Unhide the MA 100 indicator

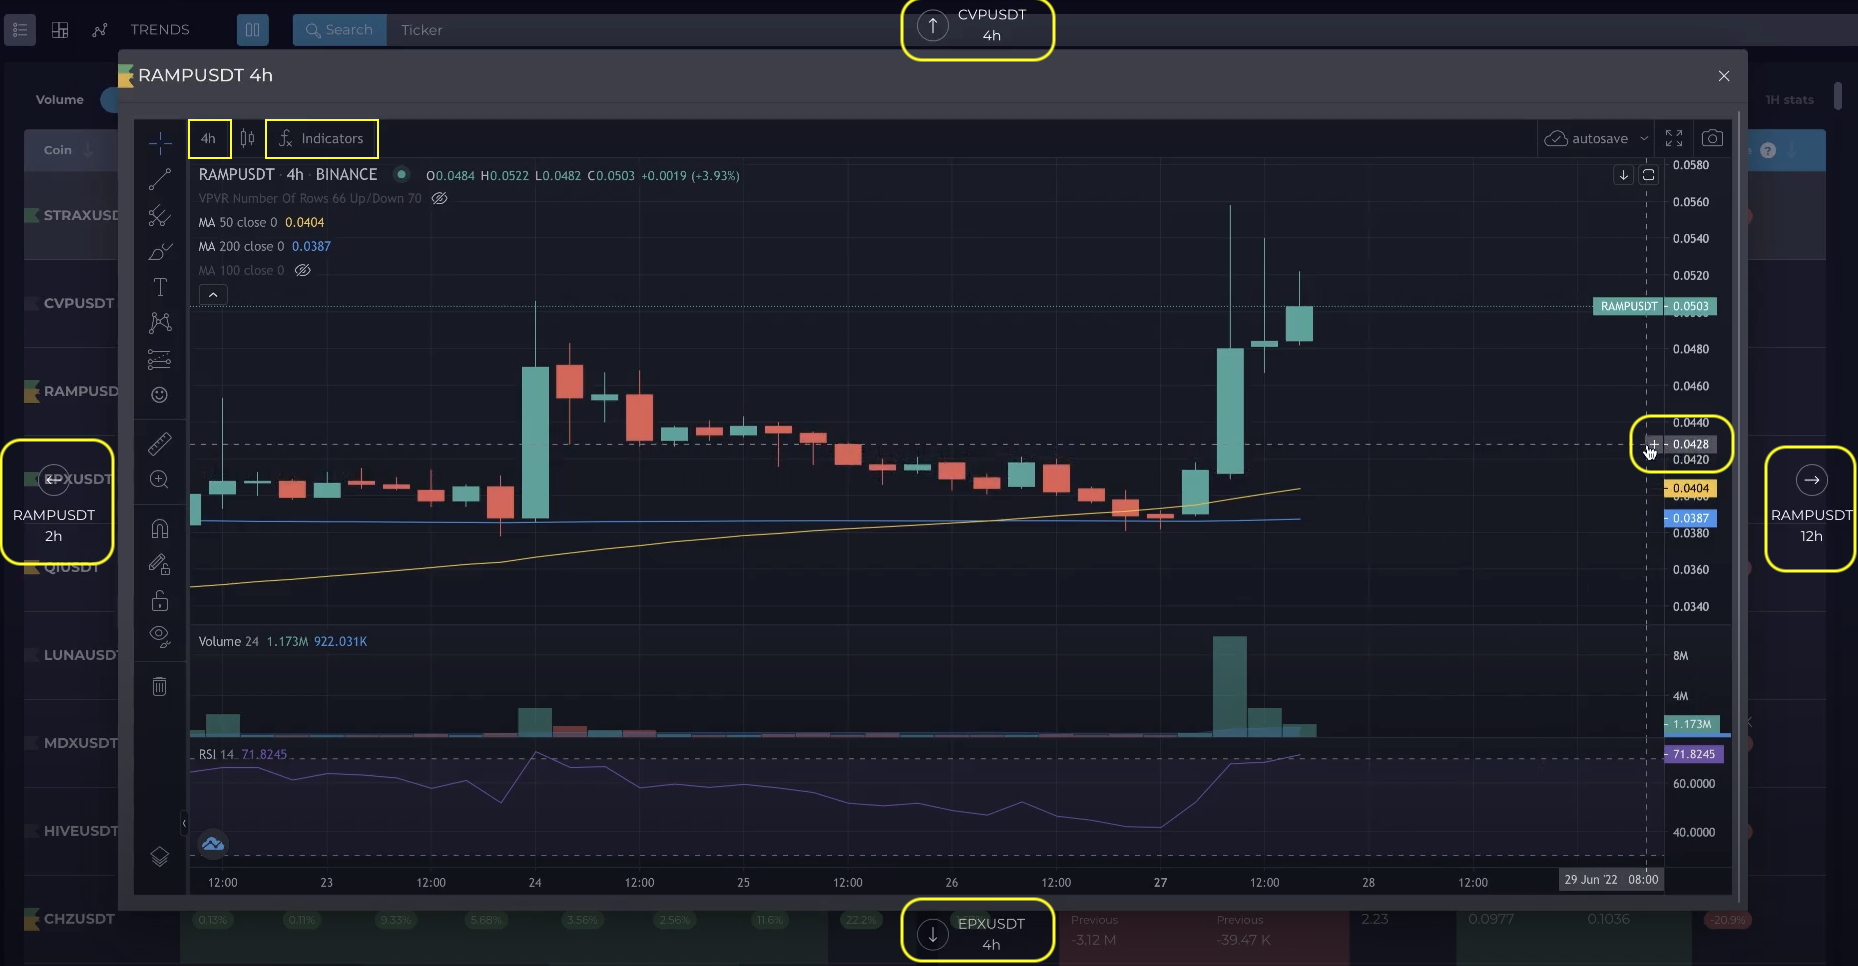tap(303, 270)
